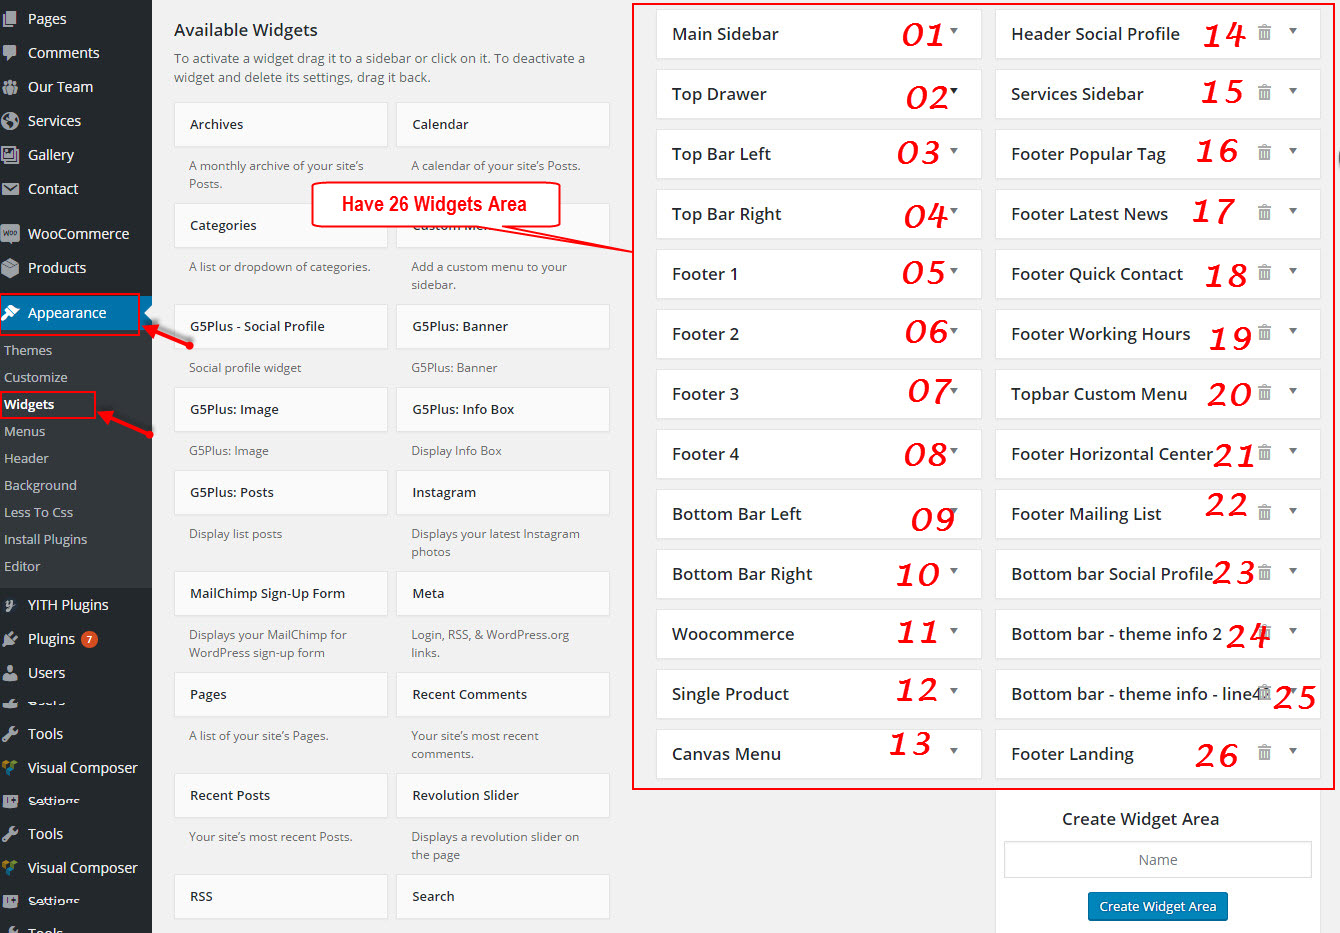The height and width of the screenshot is (933, 1340).
Task: Delete the Footer Latest News widget area
Action: pos(1264,213)
